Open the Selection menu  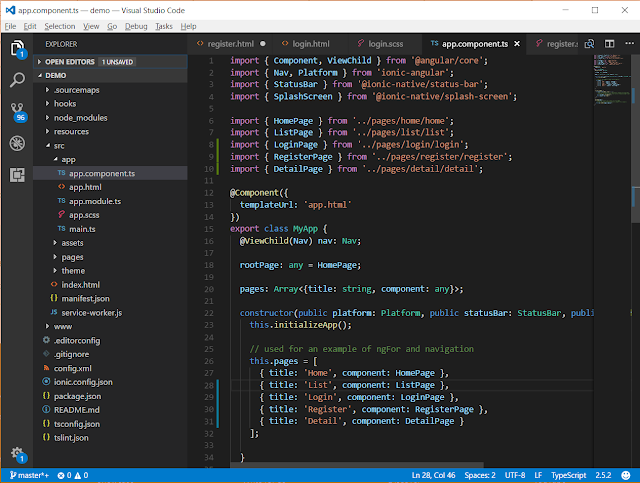pos(60,26)
